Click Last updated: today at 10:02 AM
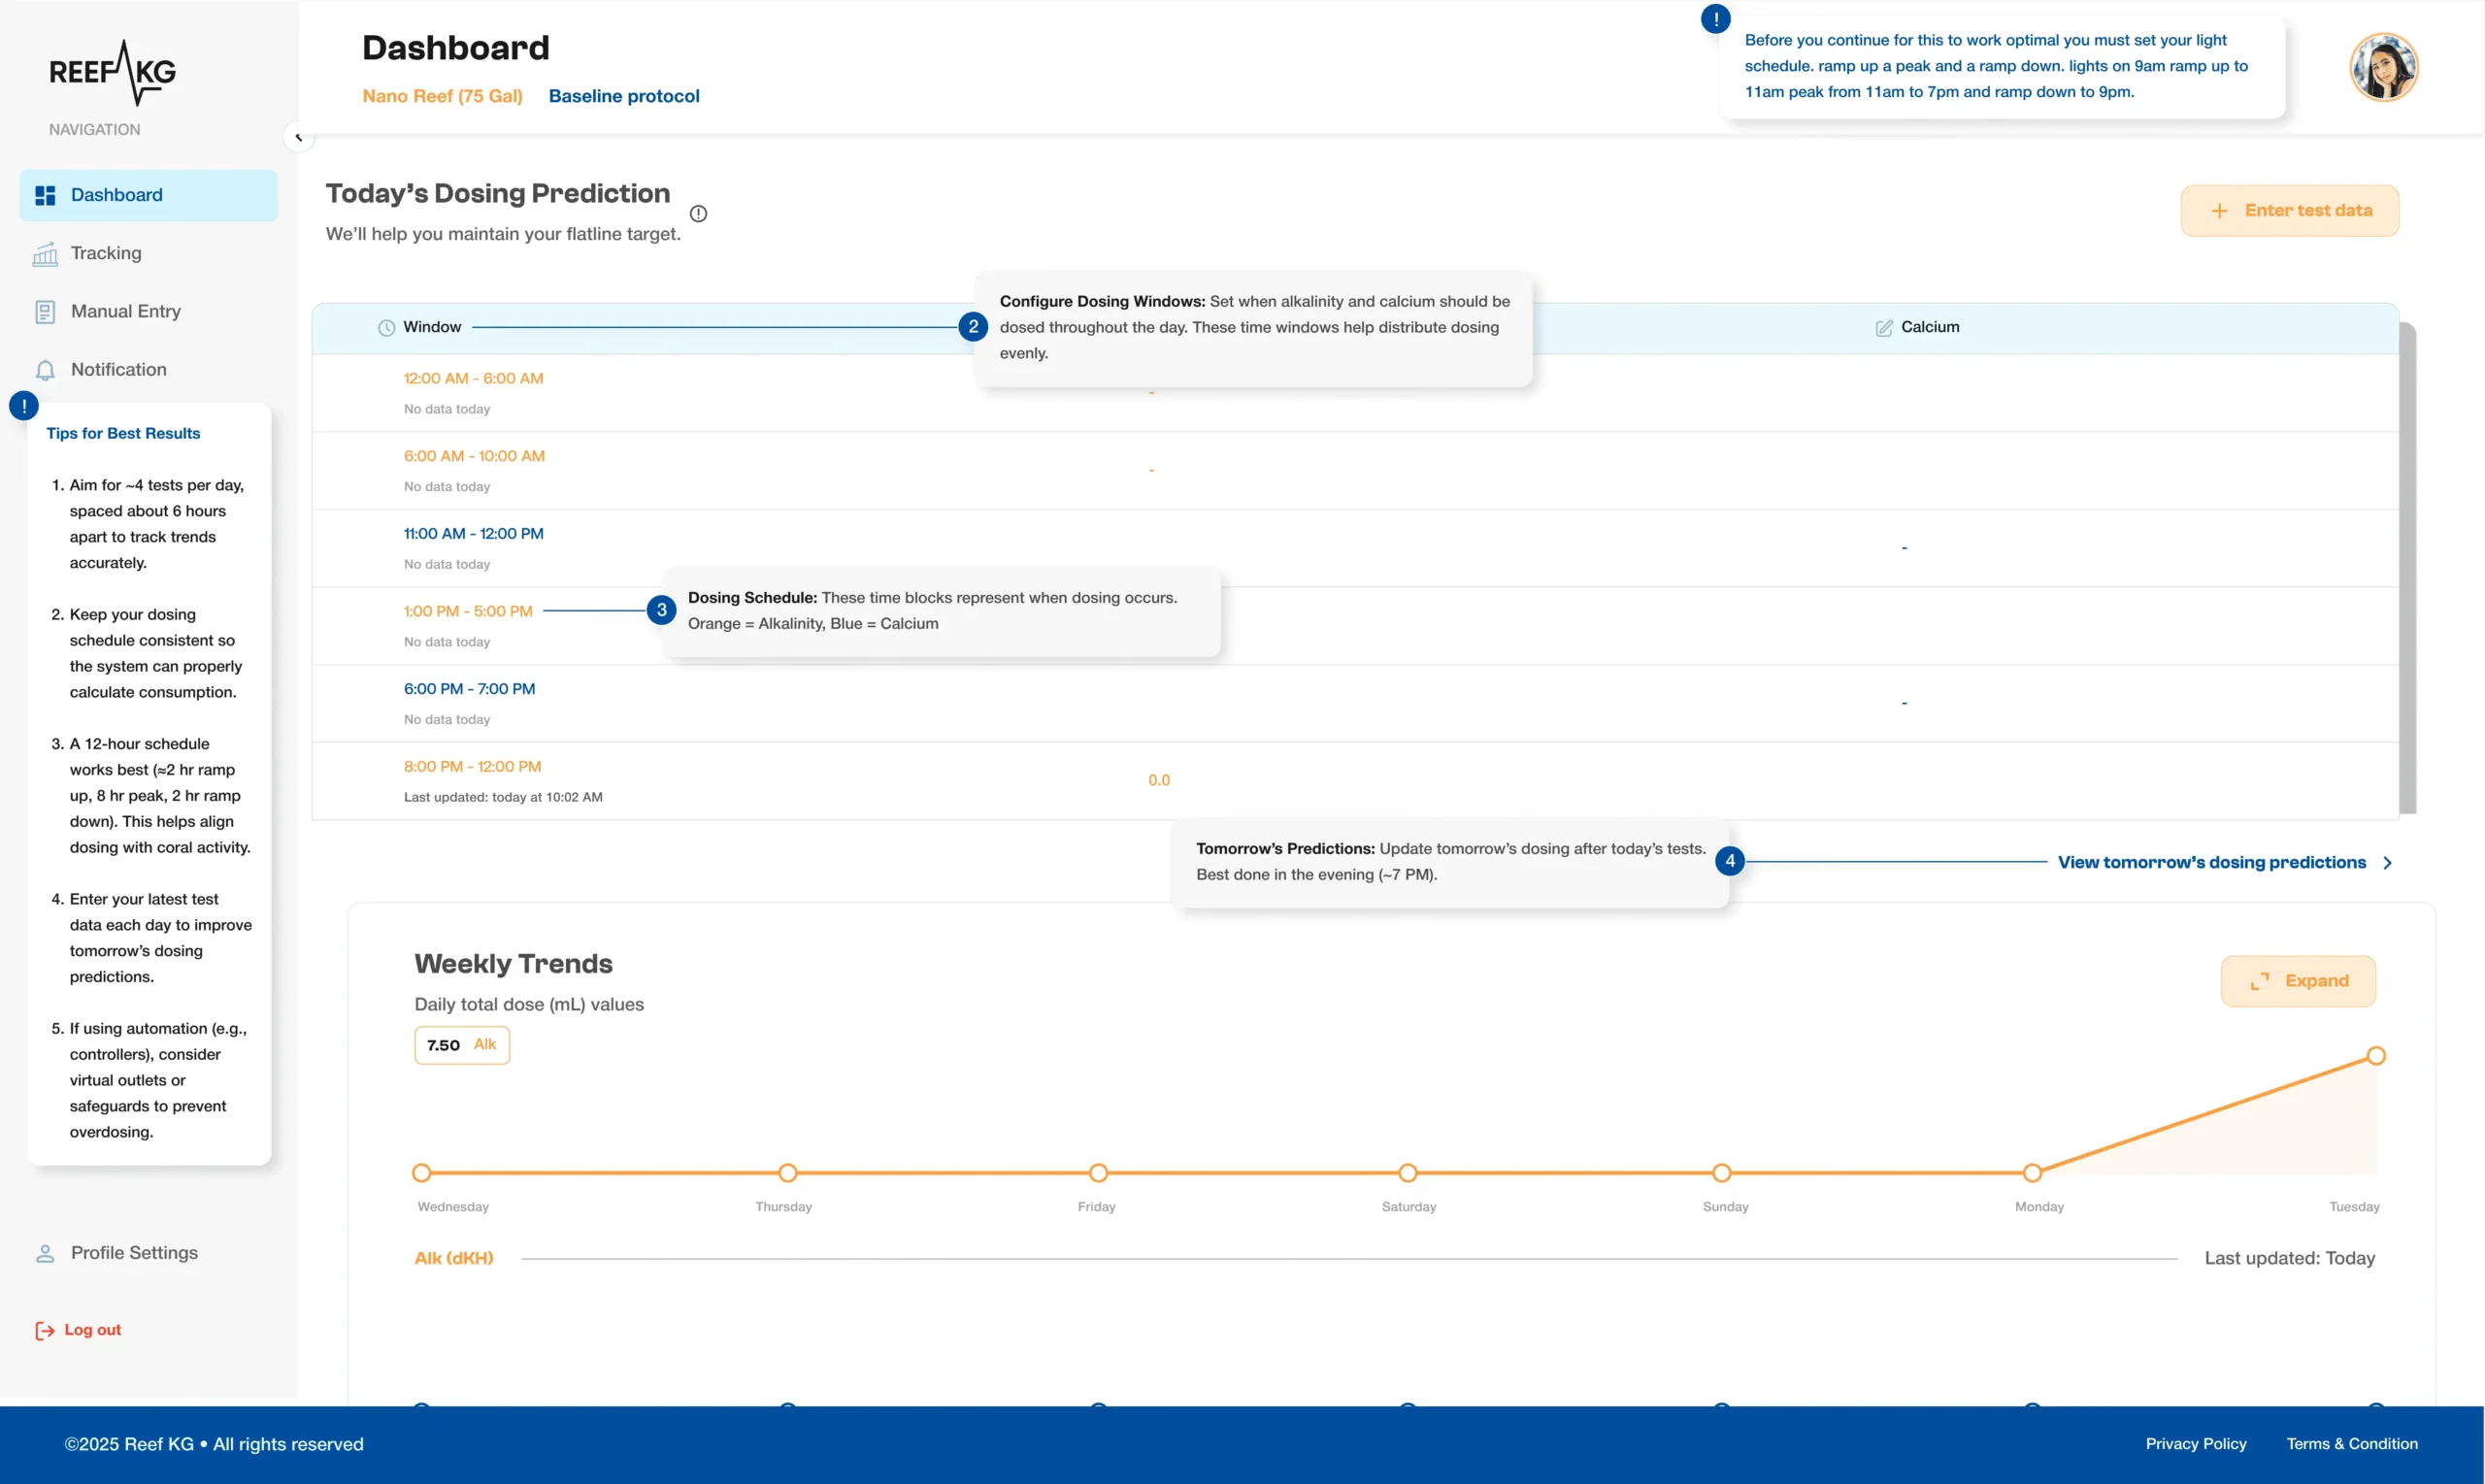The height and width of the screenshot is (1484, 2485). point(503,797)
